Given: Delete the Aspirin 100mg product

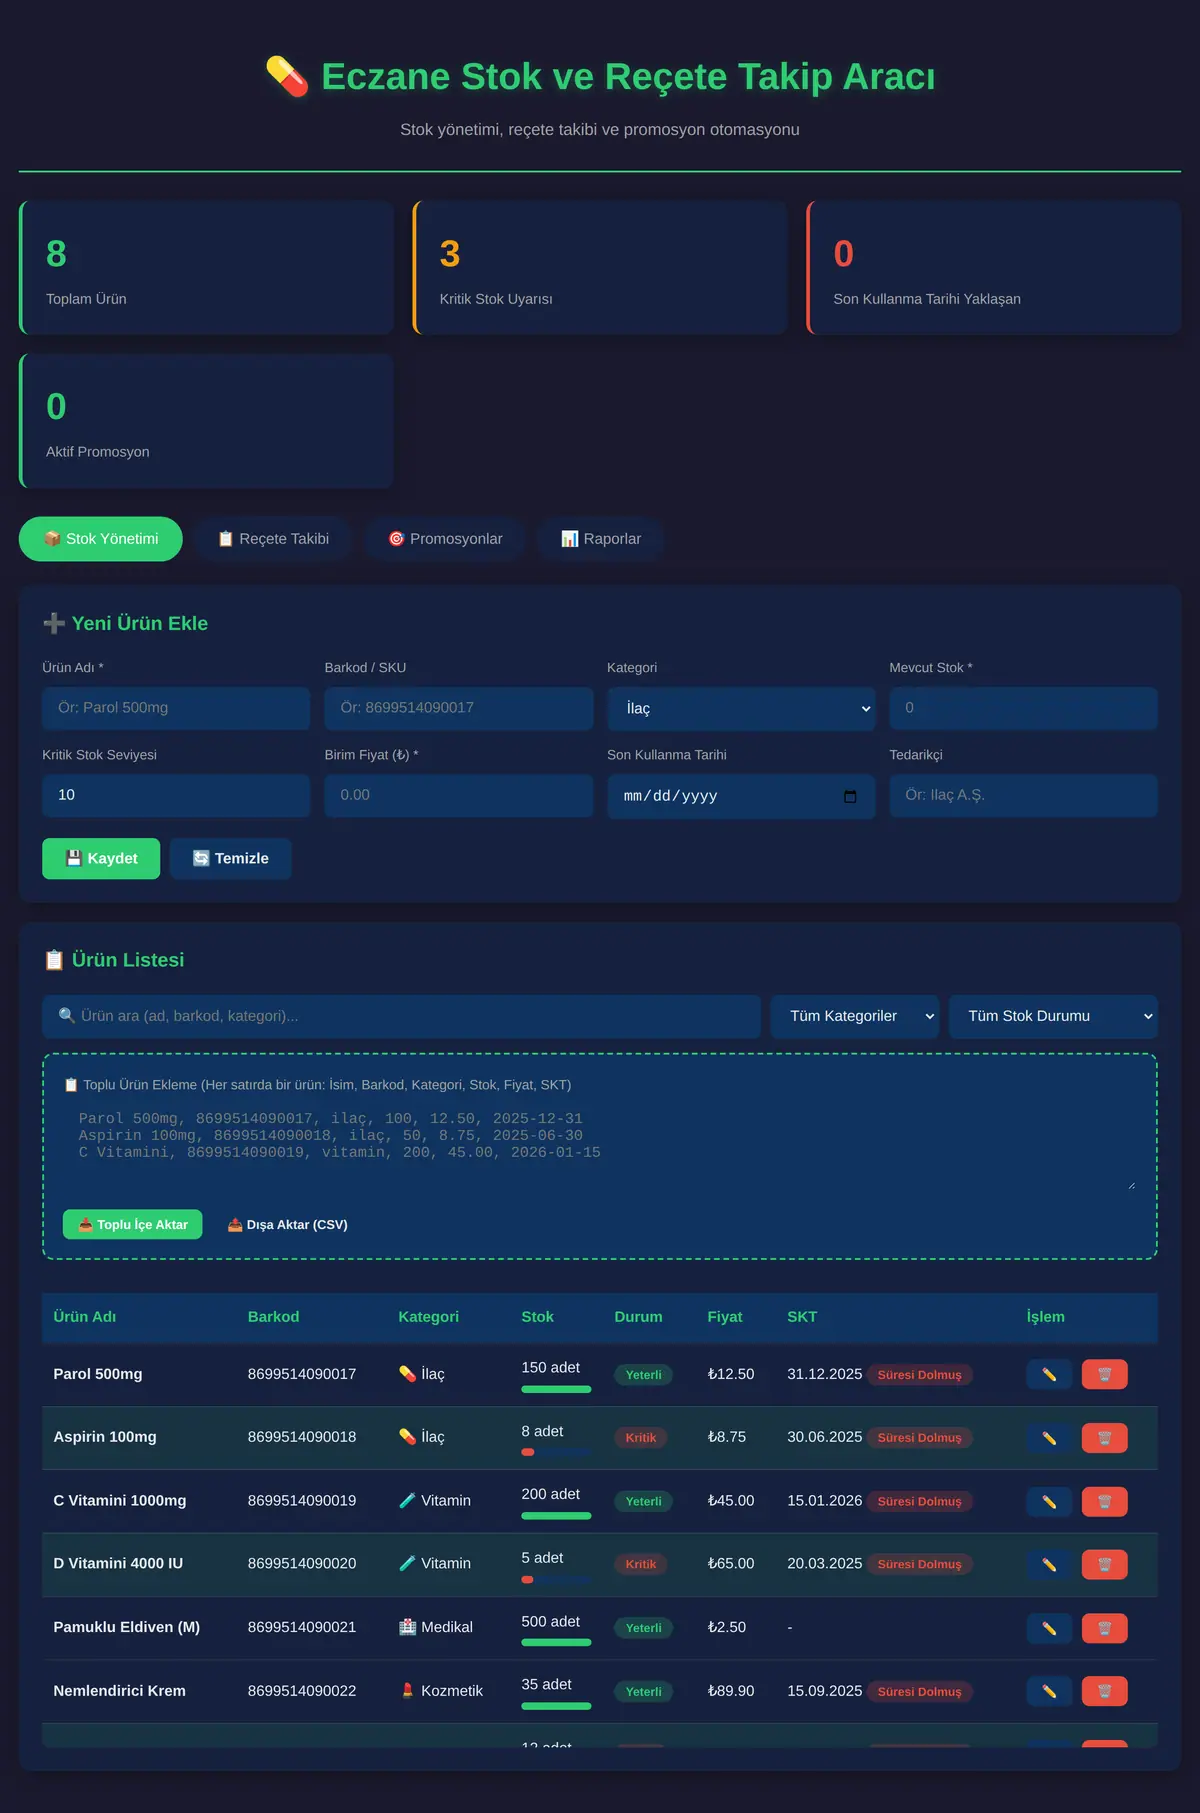Looking at the screenshot, I should tap(1104, 1438).
